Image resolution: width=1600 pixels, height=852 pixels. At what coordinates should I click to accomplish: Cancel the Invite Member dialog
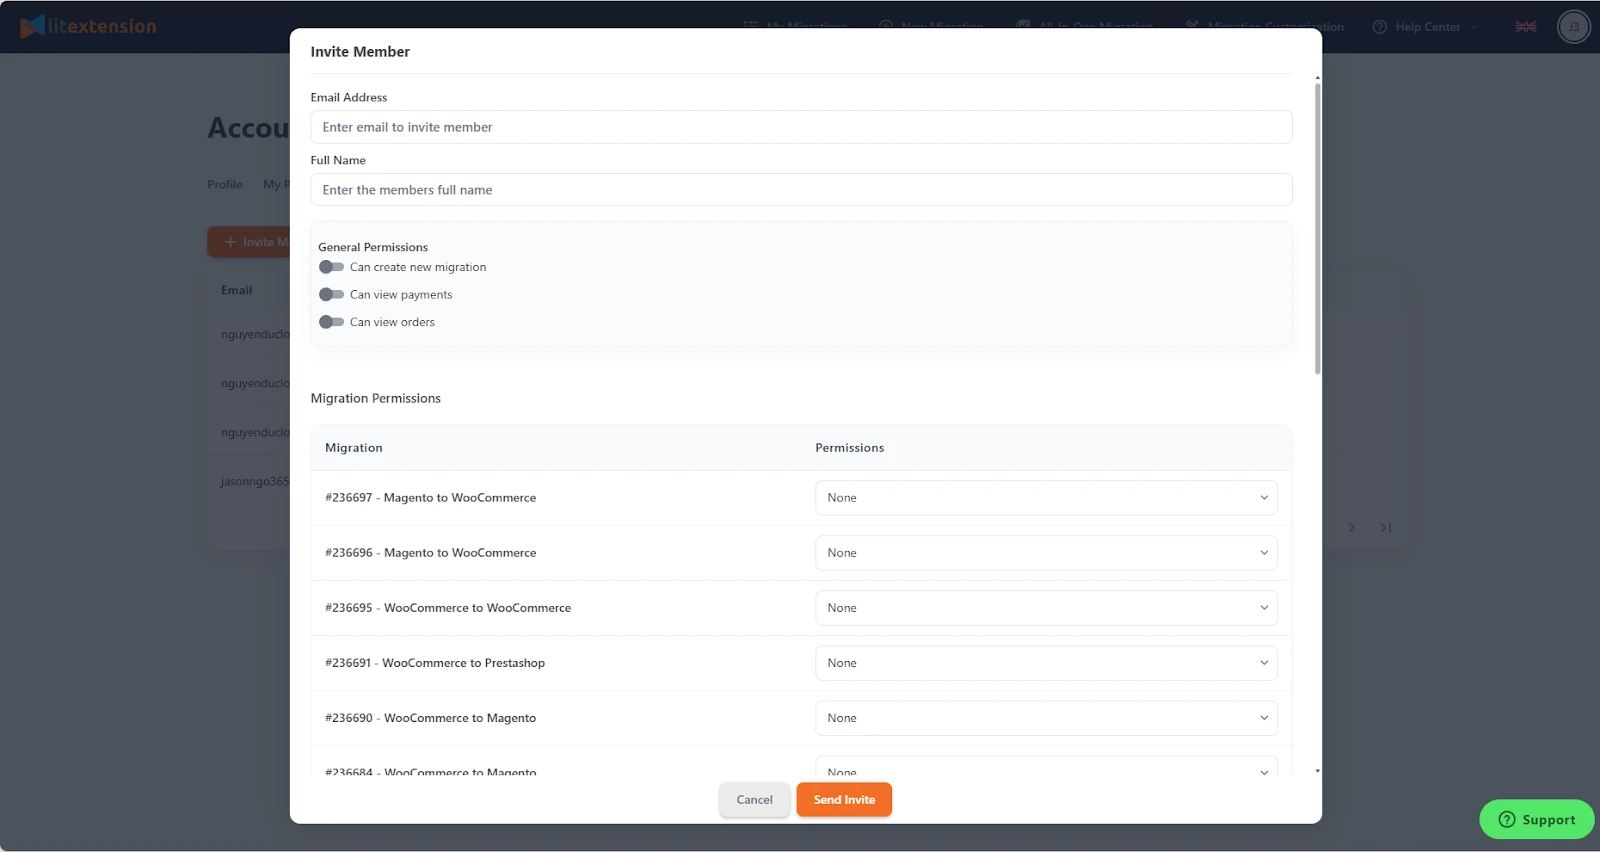(754, 800)
